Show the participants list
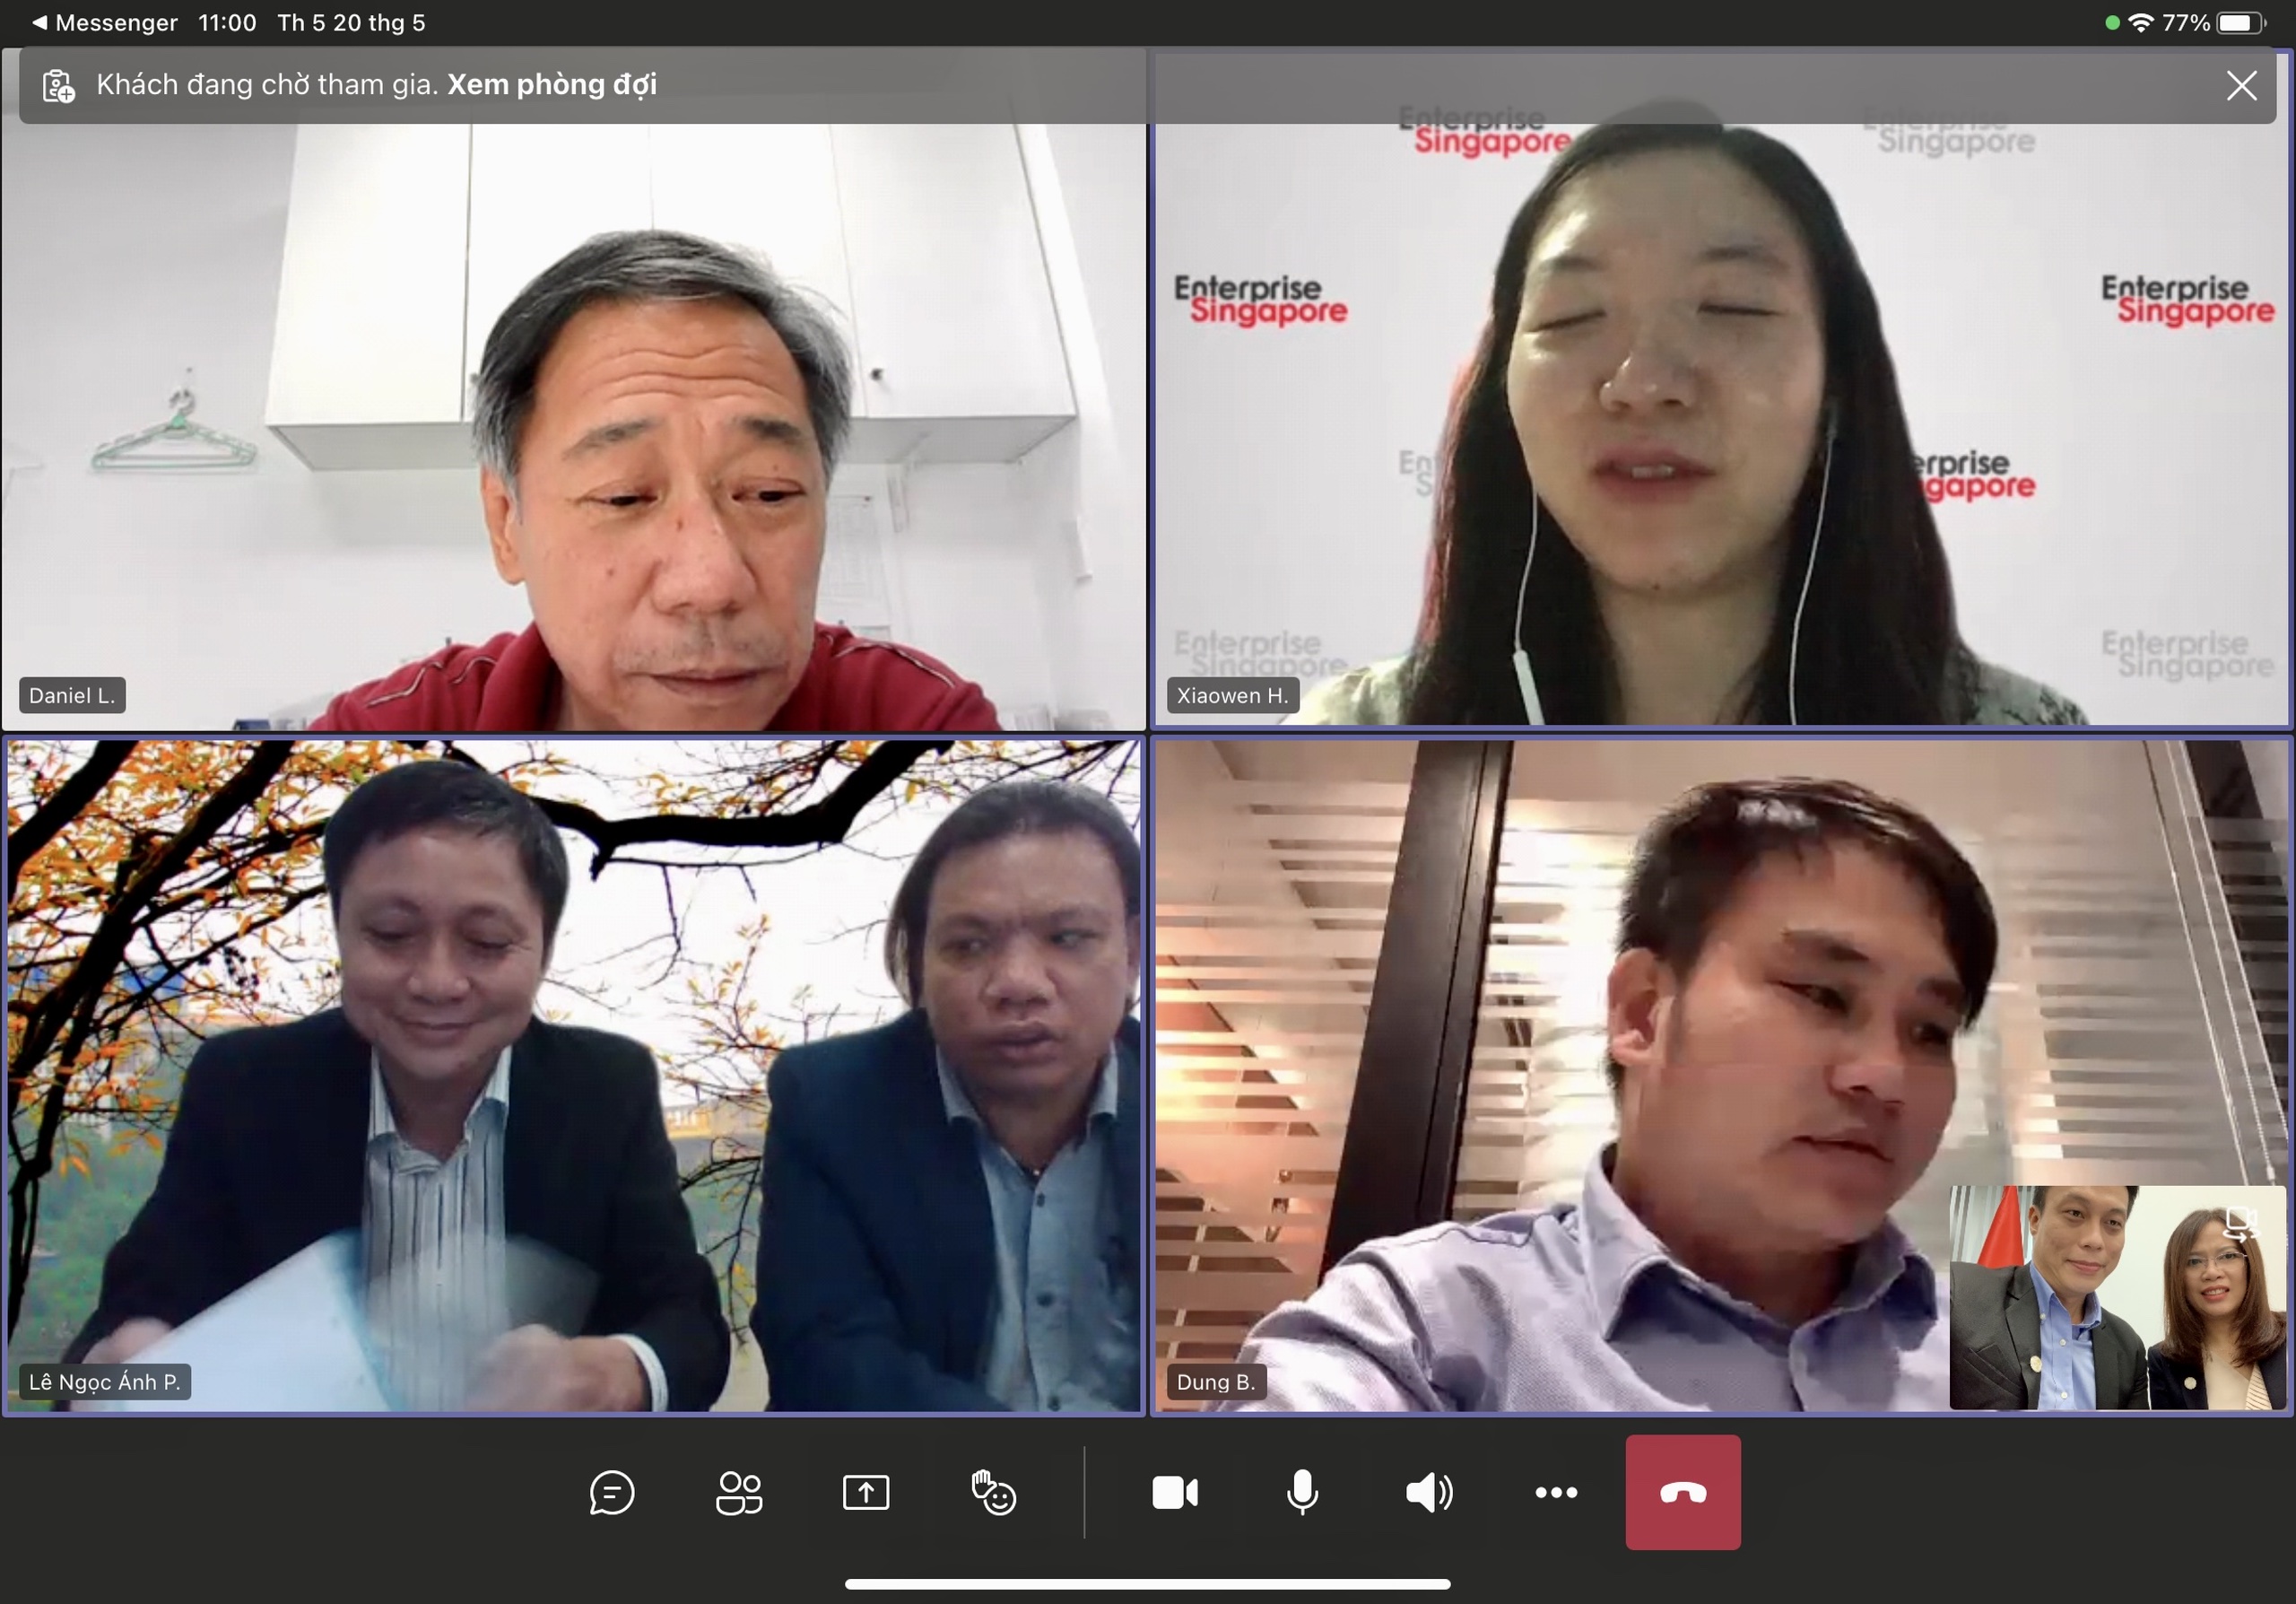 pyautogui.click(x=739, y=1493)
